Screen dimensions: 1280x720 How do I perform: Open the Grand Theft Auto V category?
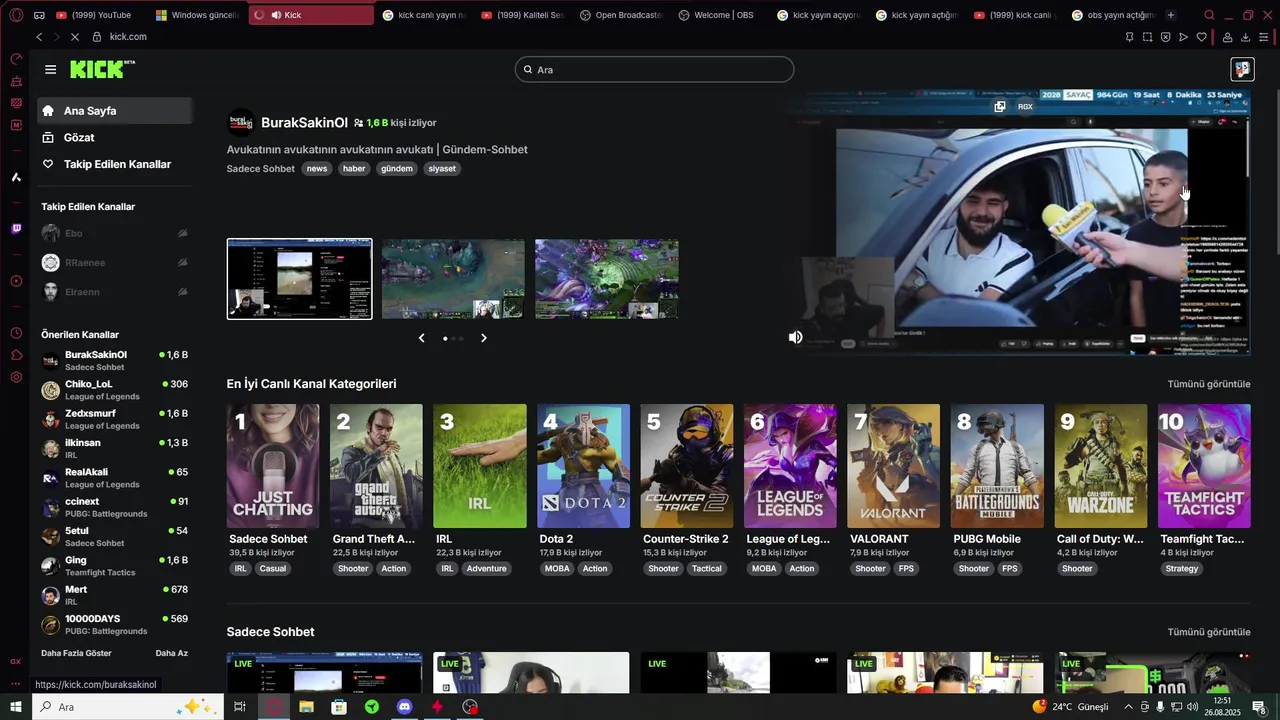376,466
